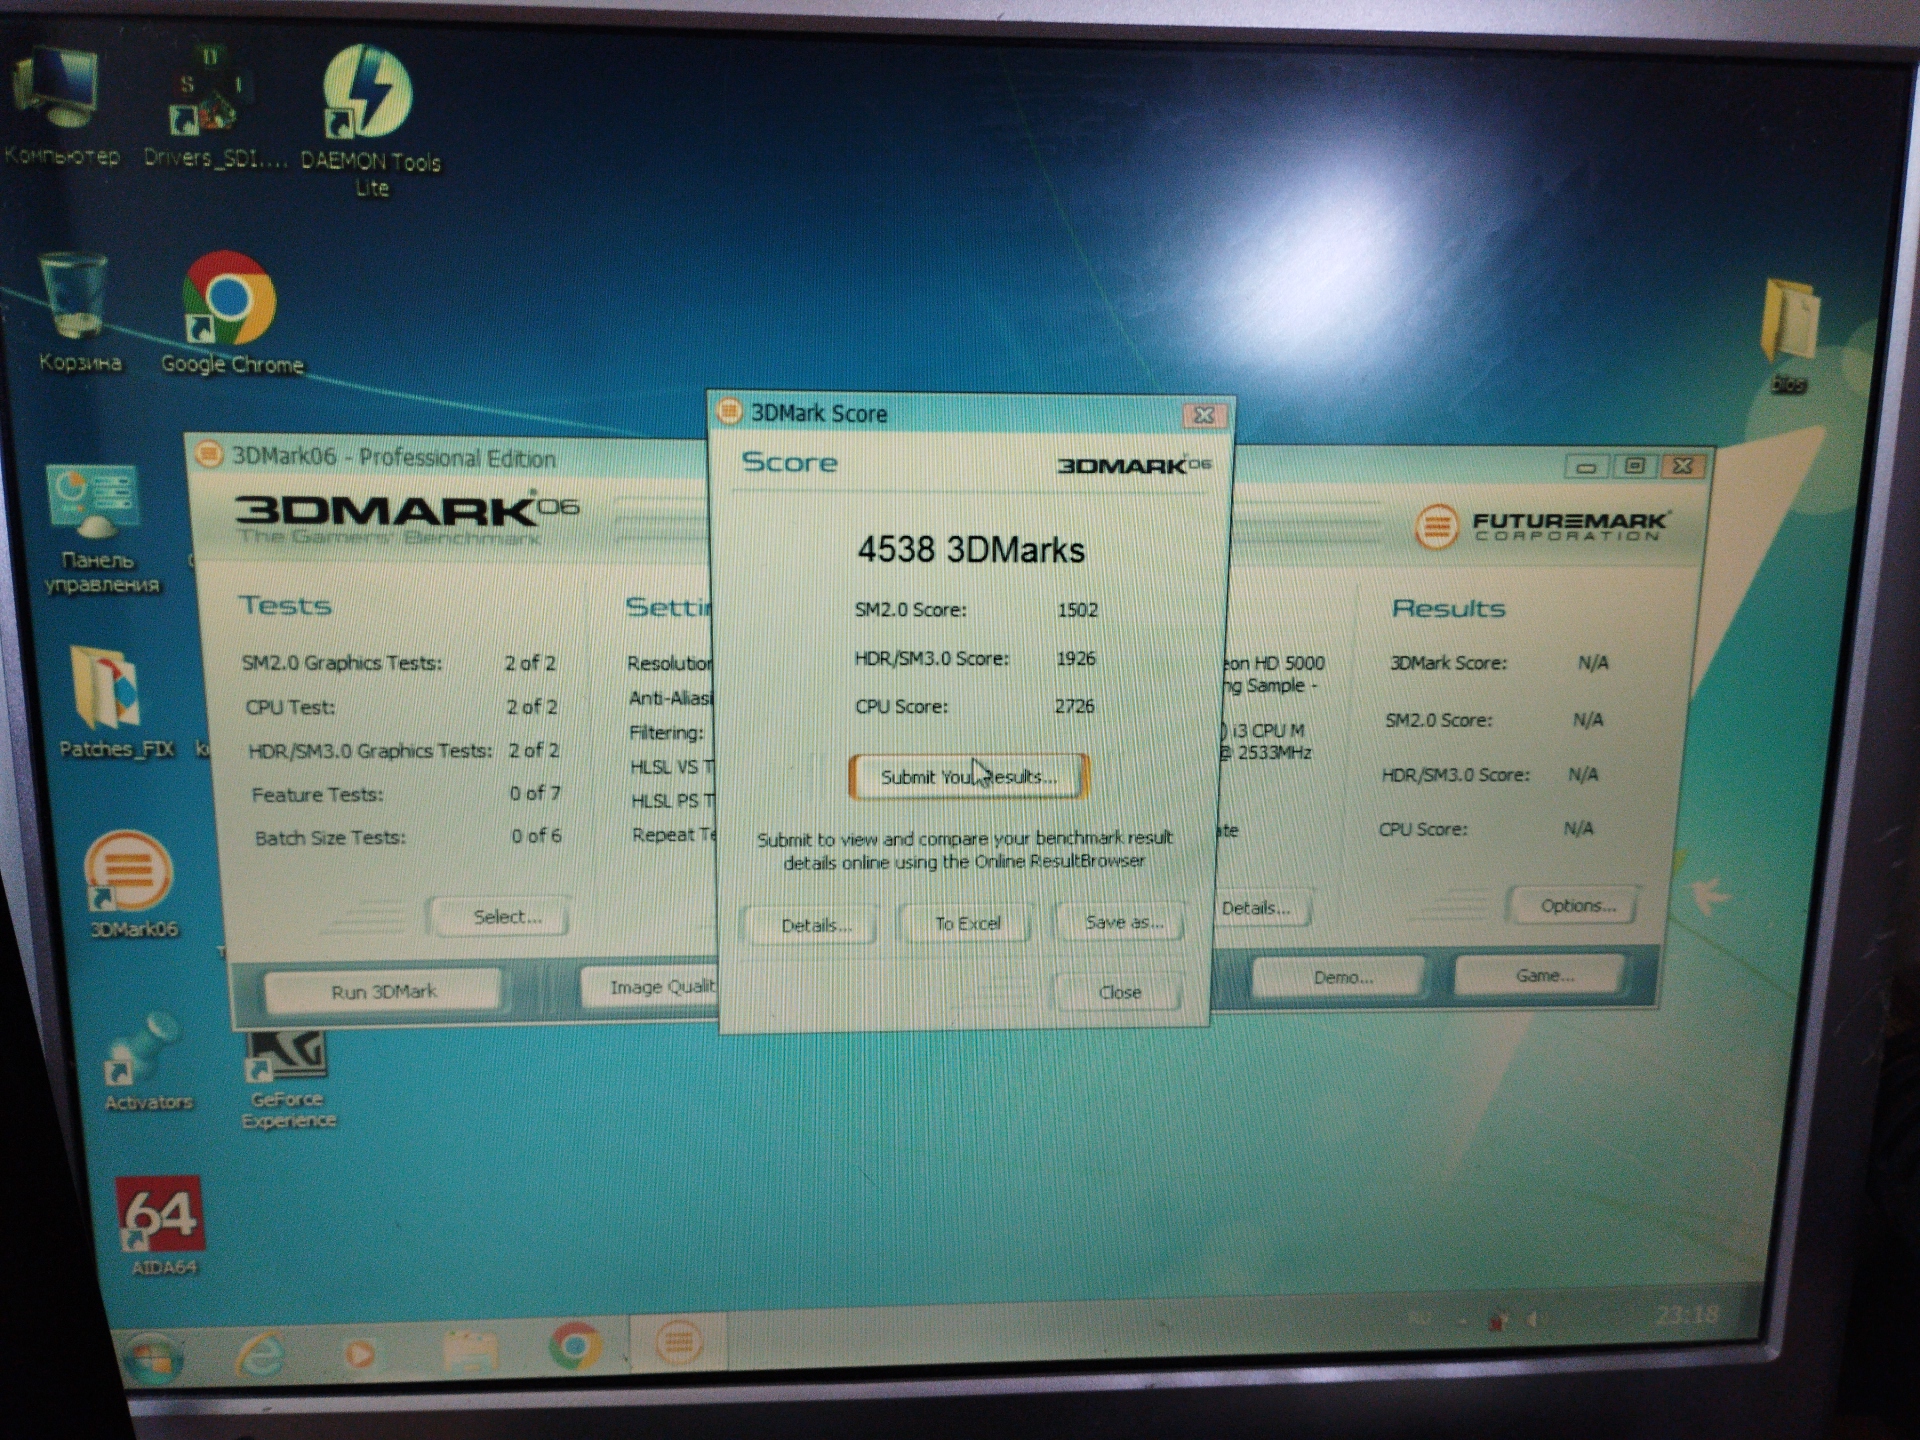Open the Корзина recycle bin
This screenshot has height=1440, width=1920.
[78, 312]
